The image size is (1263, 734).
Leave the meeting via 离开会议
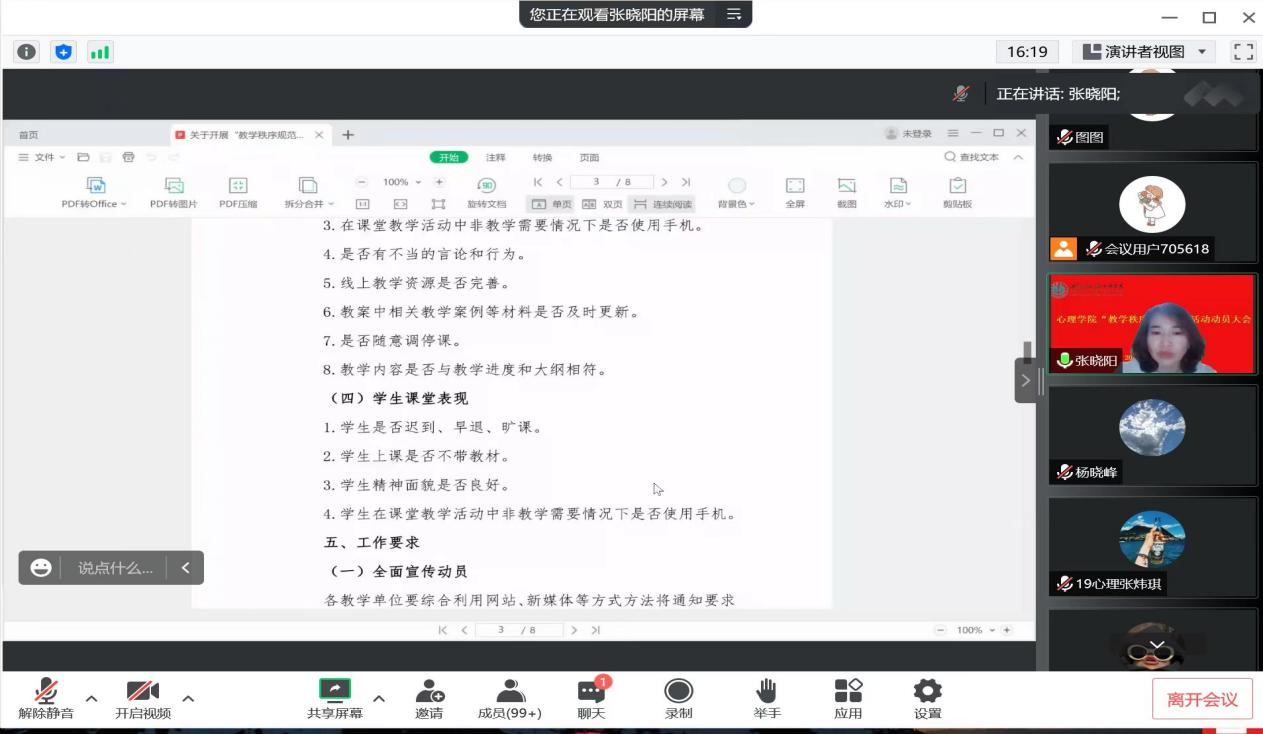1202,699
